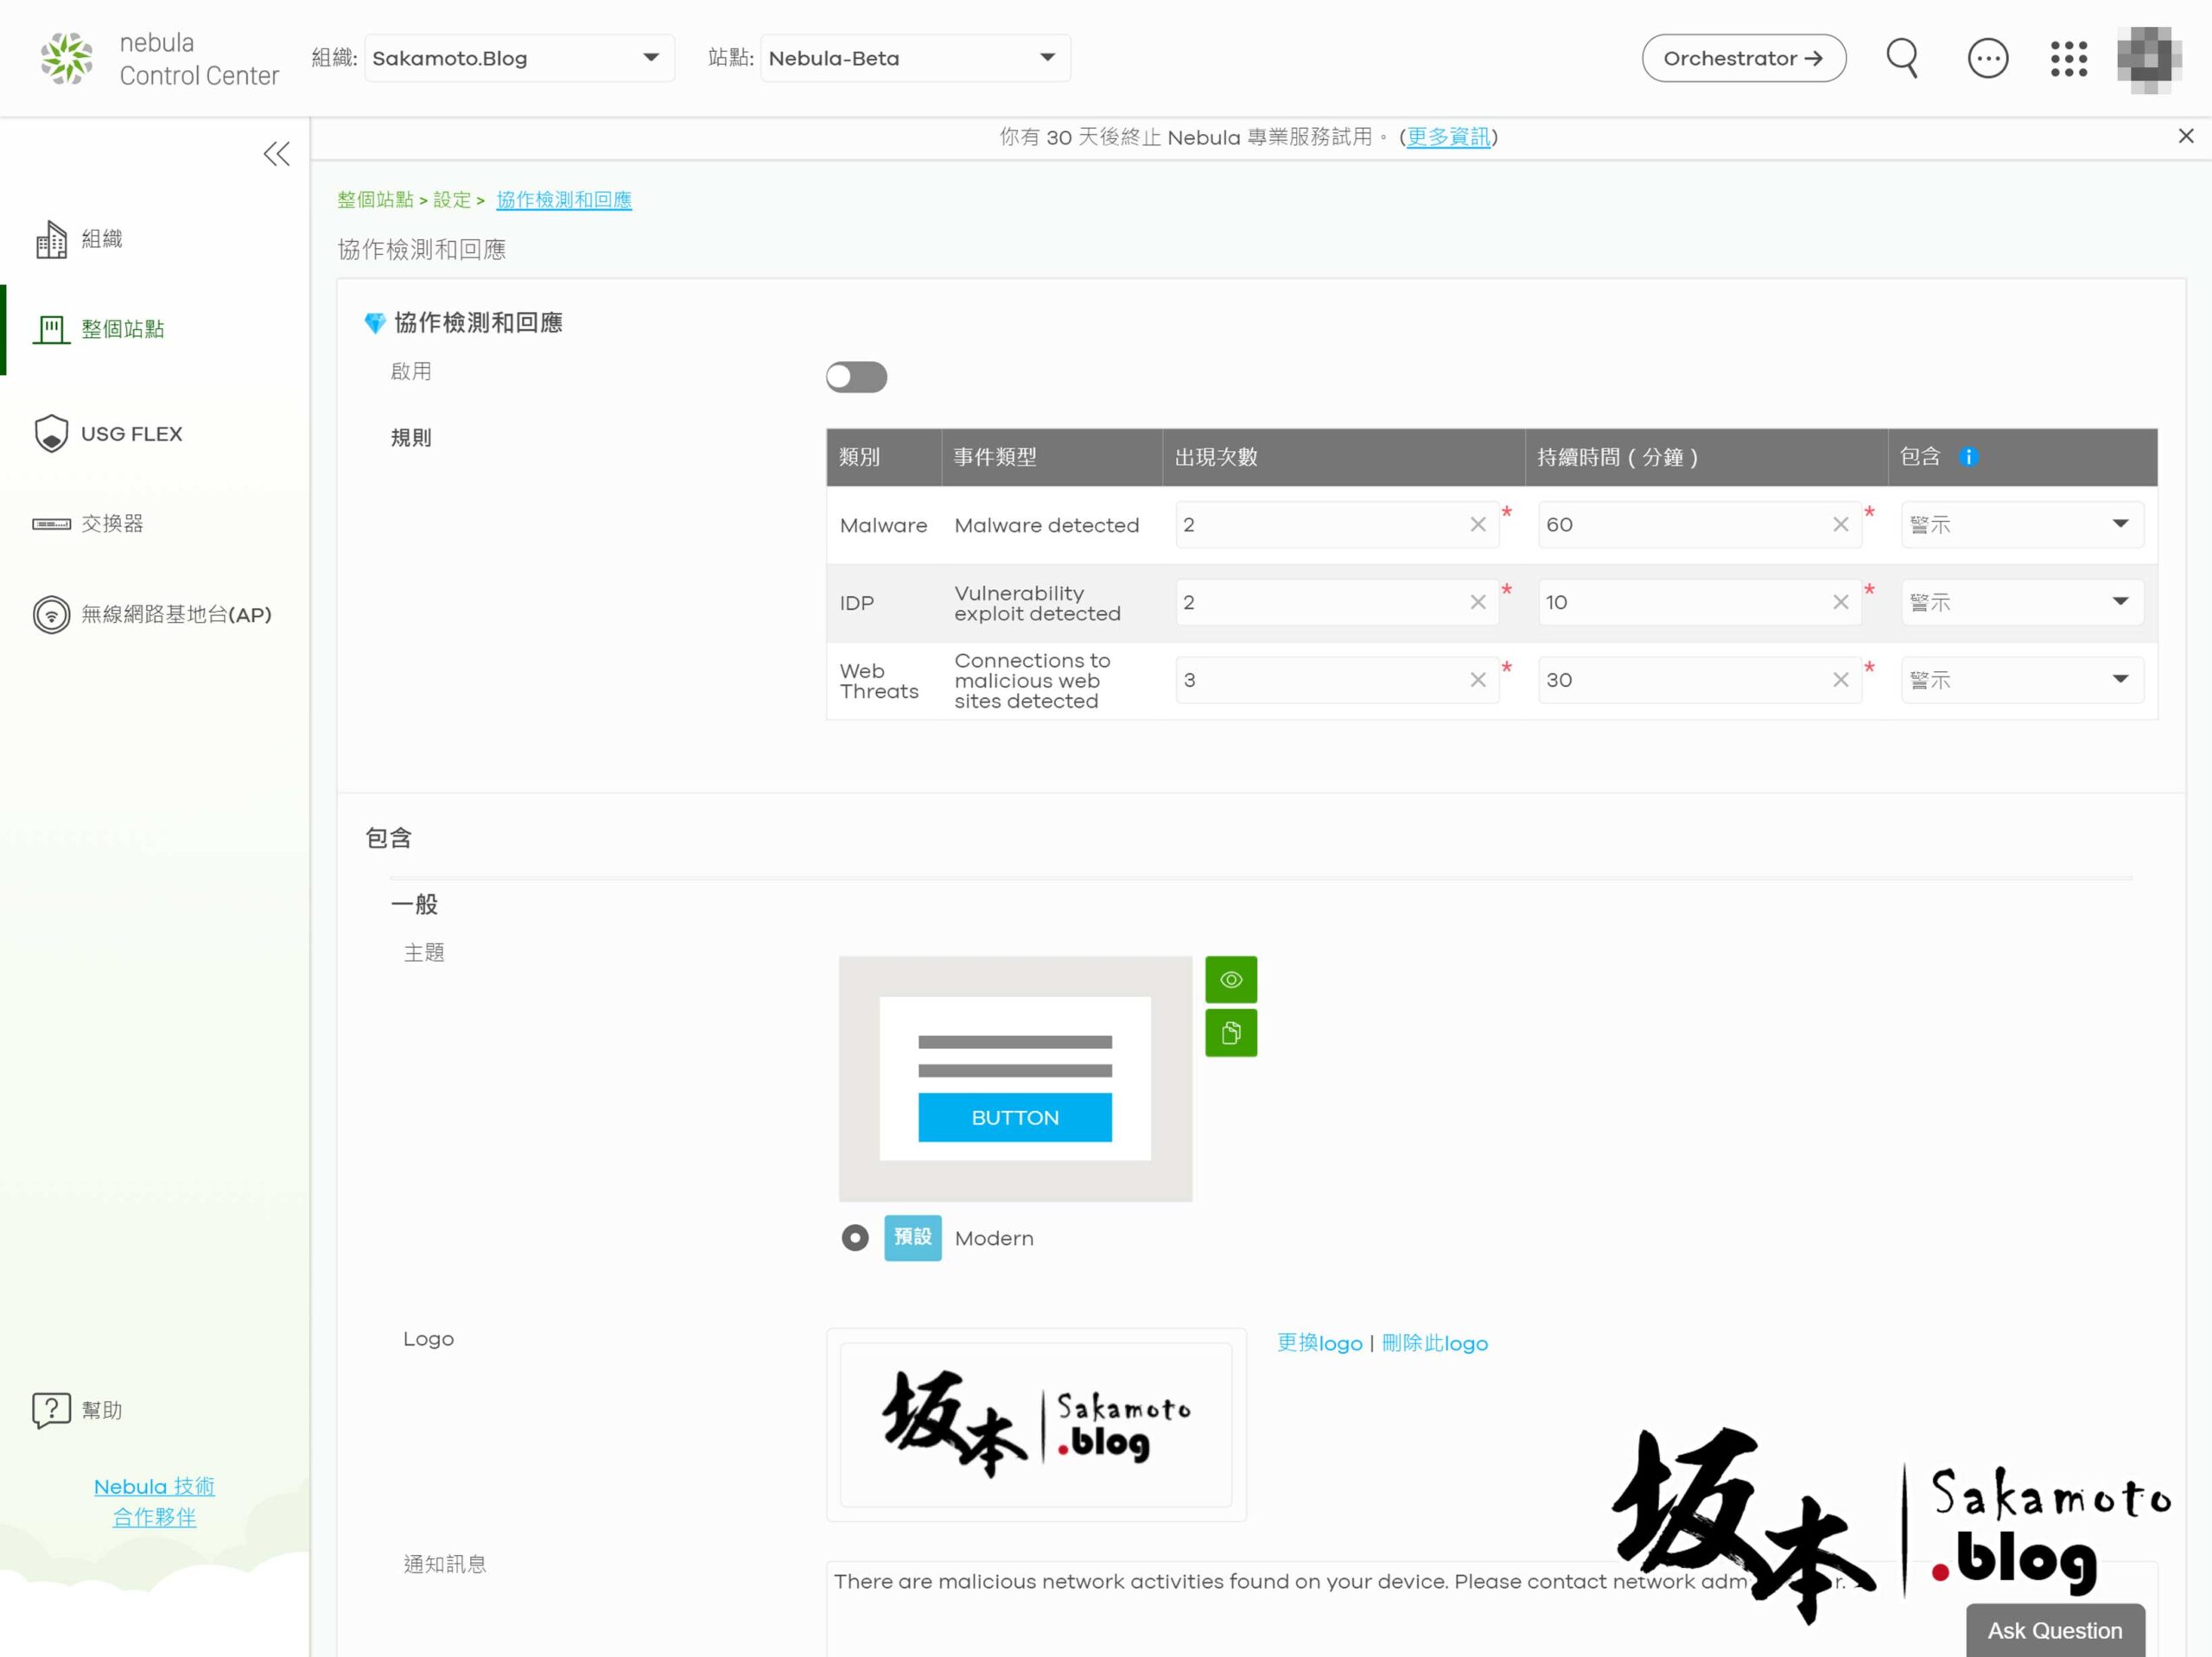The width and height of the screenshot is (2212, 1657).
Task: Open USG FLEX in the sidebar
Action: click(x=131, y=434)
